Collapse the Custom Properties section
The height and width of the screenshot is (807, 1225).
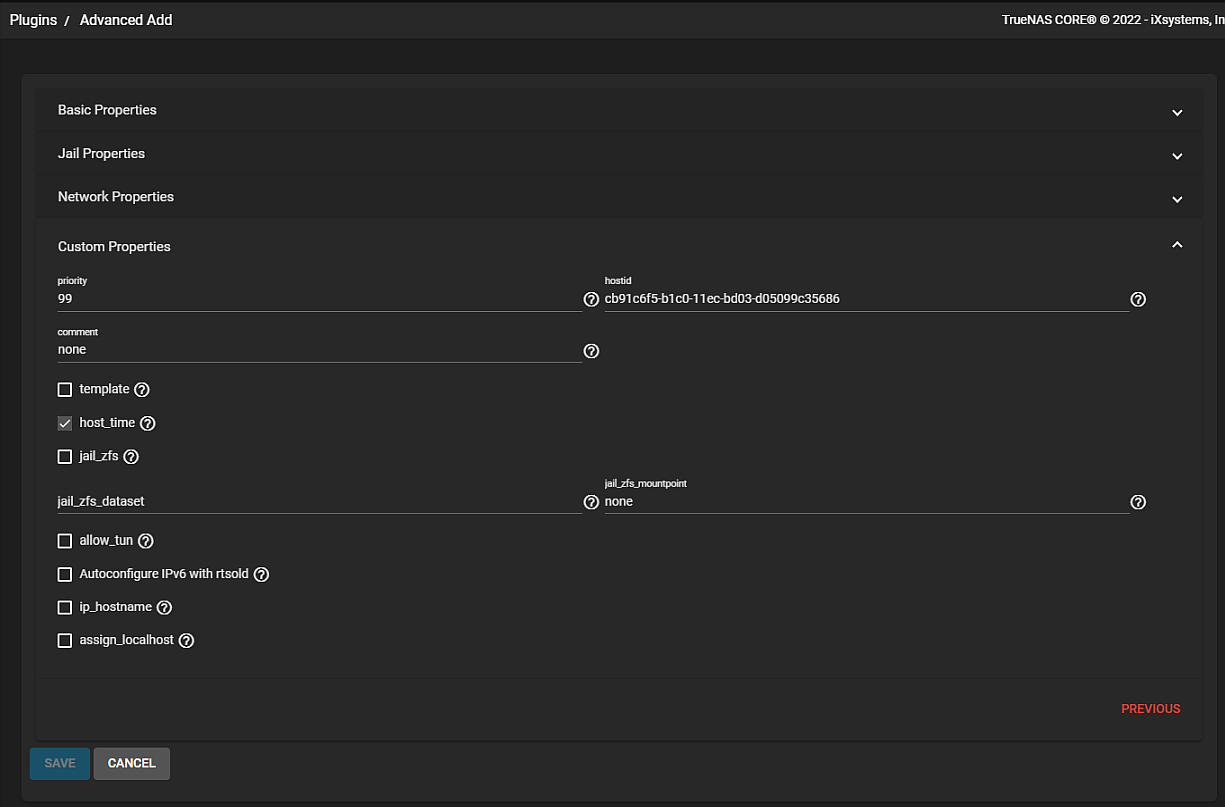1177,246
